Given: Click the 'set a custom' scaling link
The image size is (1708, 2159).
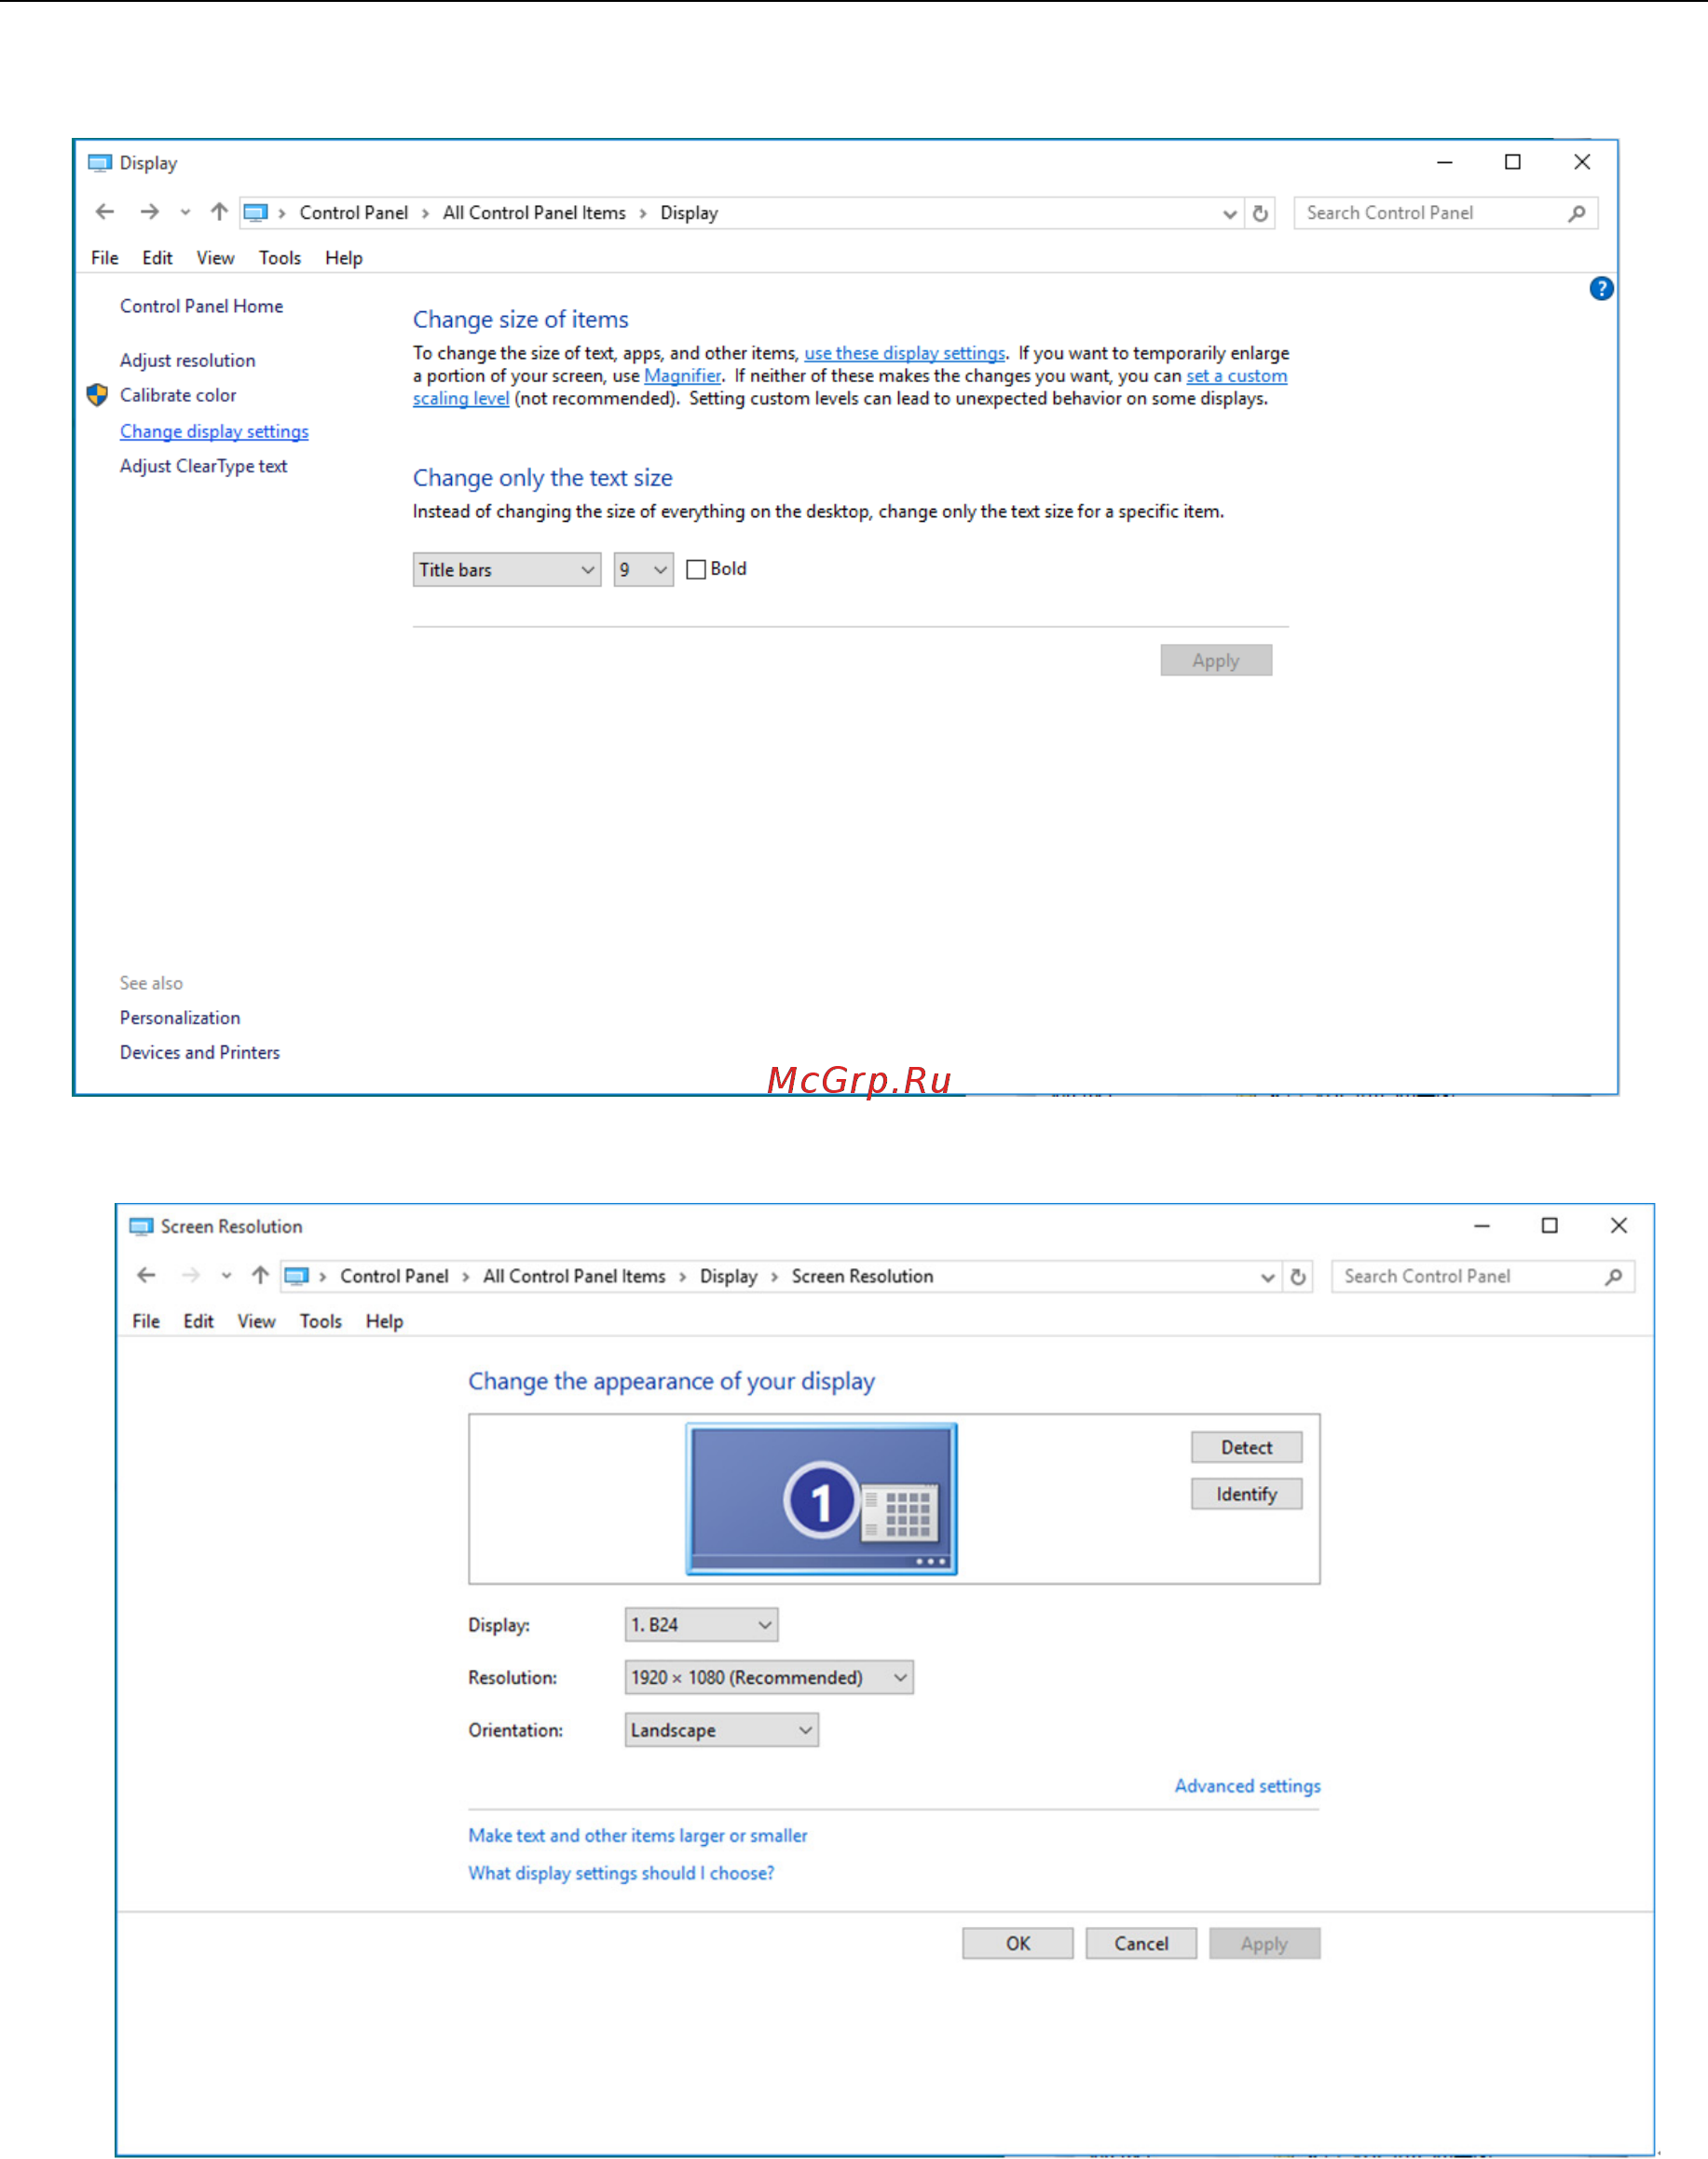Looking at the screenshot, I should pyautogui.click(x=1236, y=376).
